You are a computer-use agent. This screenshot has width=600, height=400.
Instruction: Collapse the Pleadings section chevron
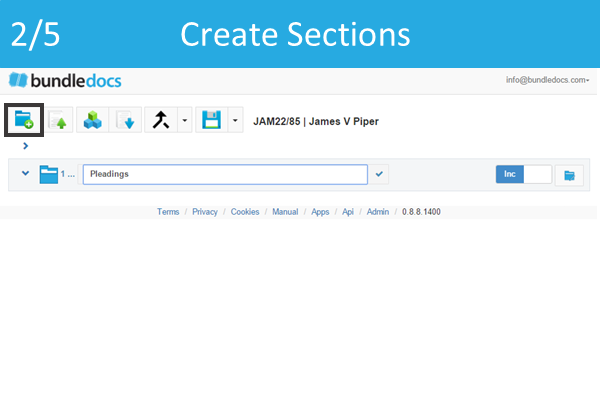tap(26, 173)
